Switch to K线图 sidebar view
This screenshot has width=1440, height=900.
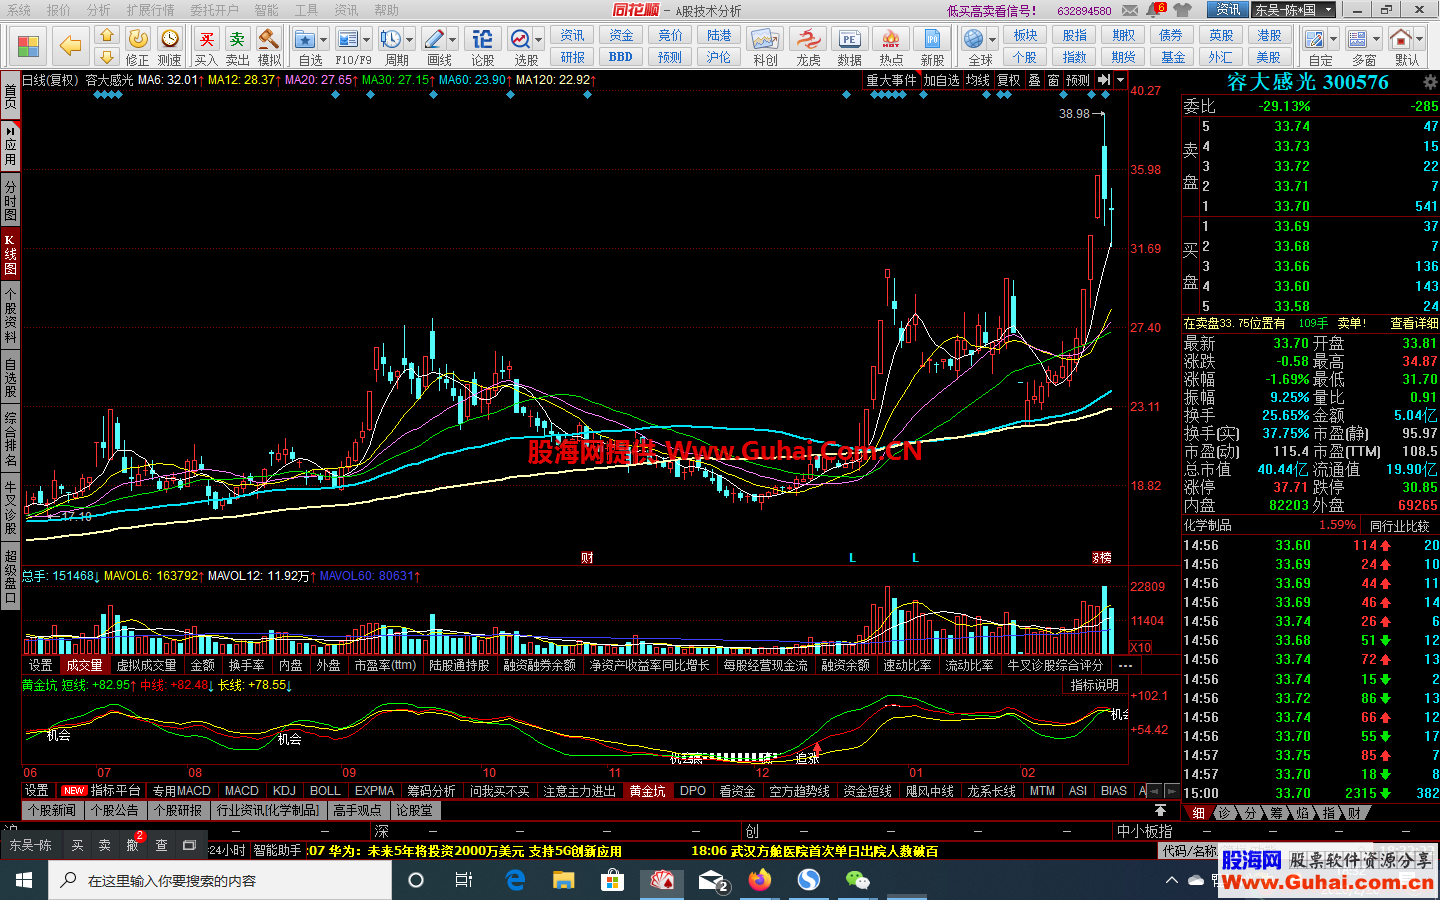(10, 254)
